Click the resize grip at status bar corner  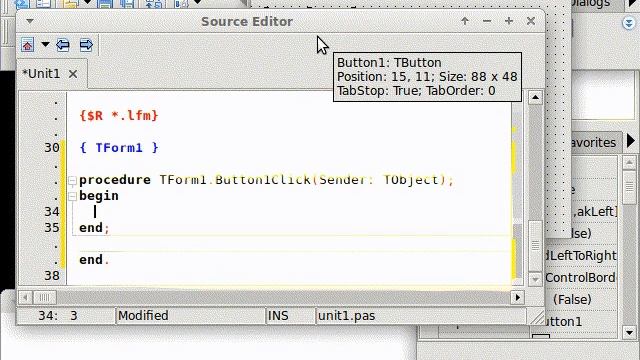coord(537,317)
